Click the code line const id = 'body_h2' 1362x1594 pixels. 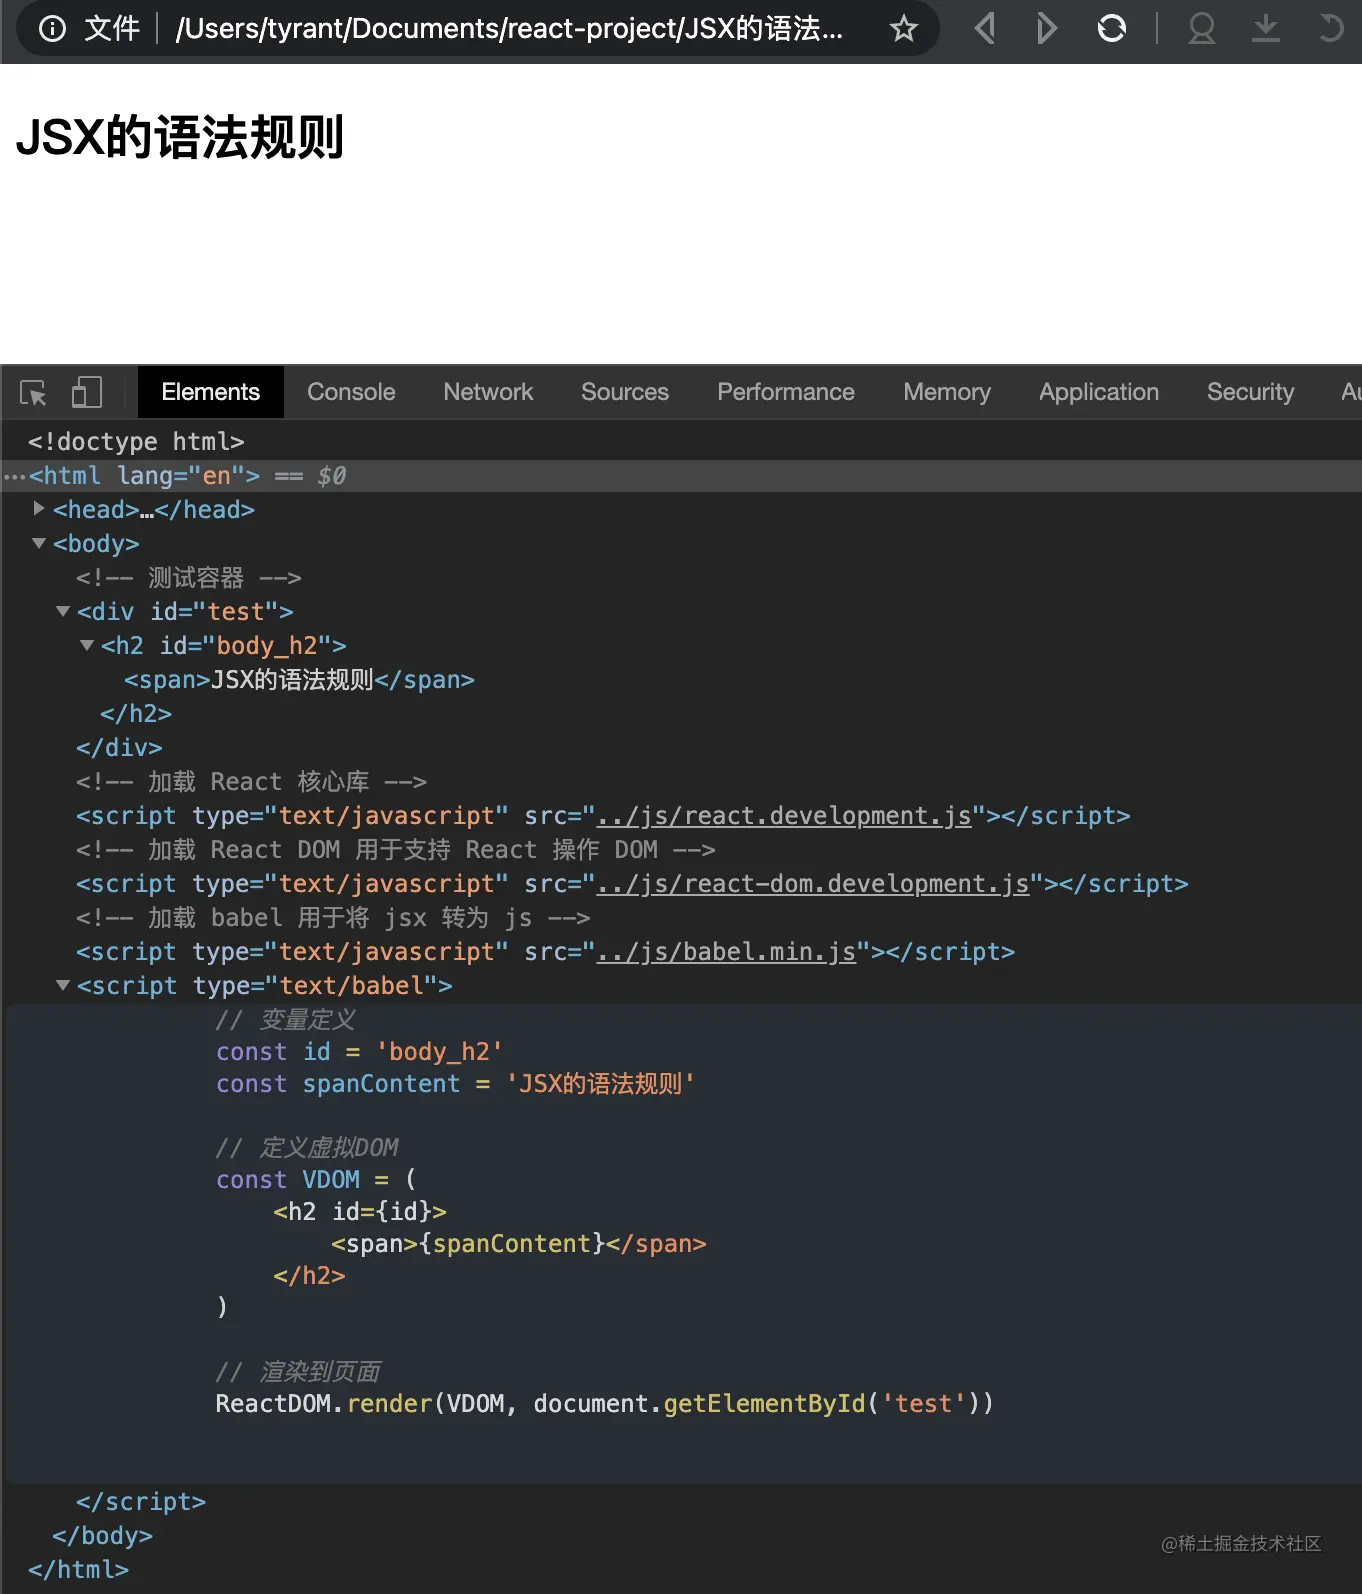[x=359, y=1052]
